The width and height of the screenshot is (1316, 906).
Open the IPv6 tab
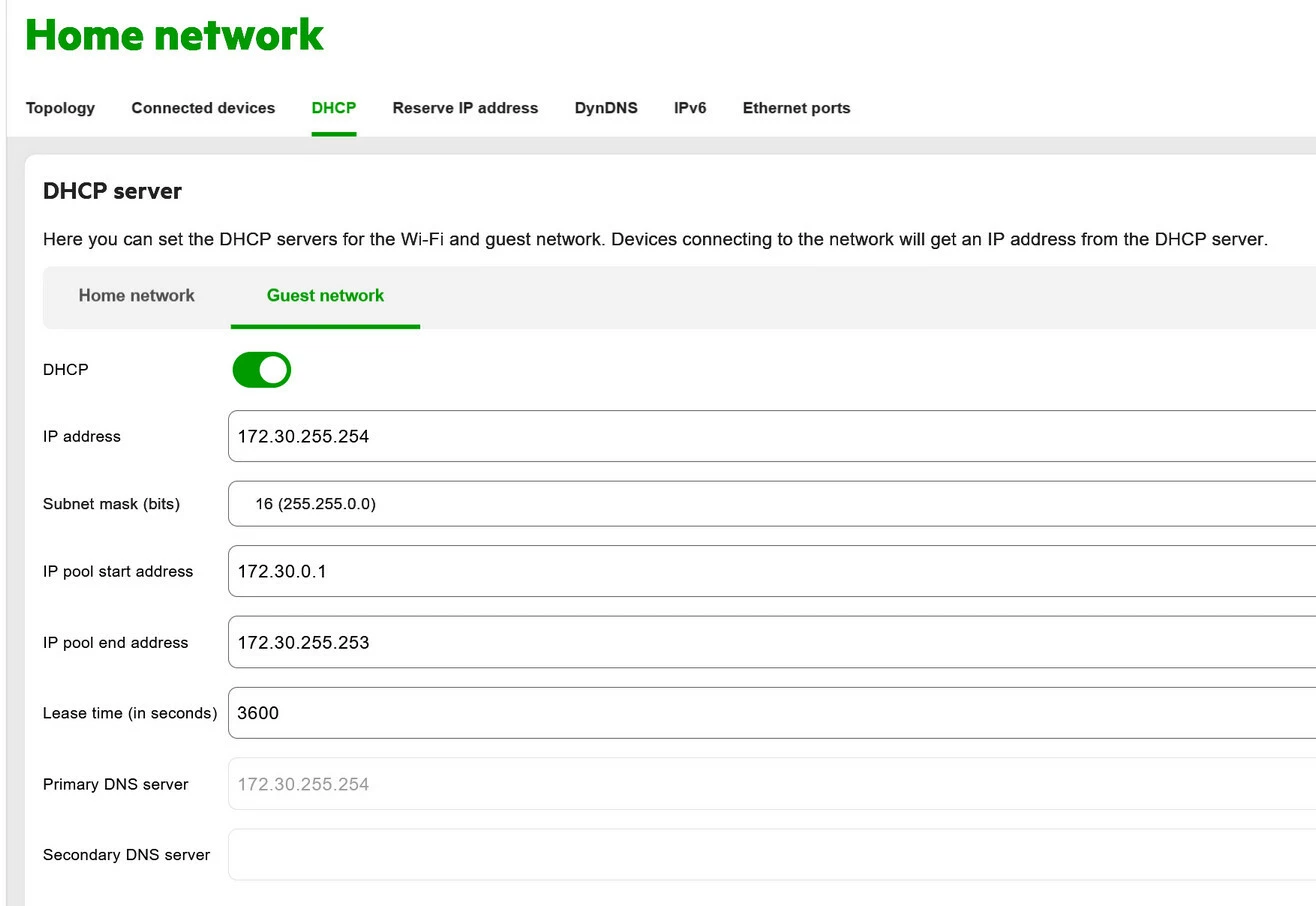(690, 108)
